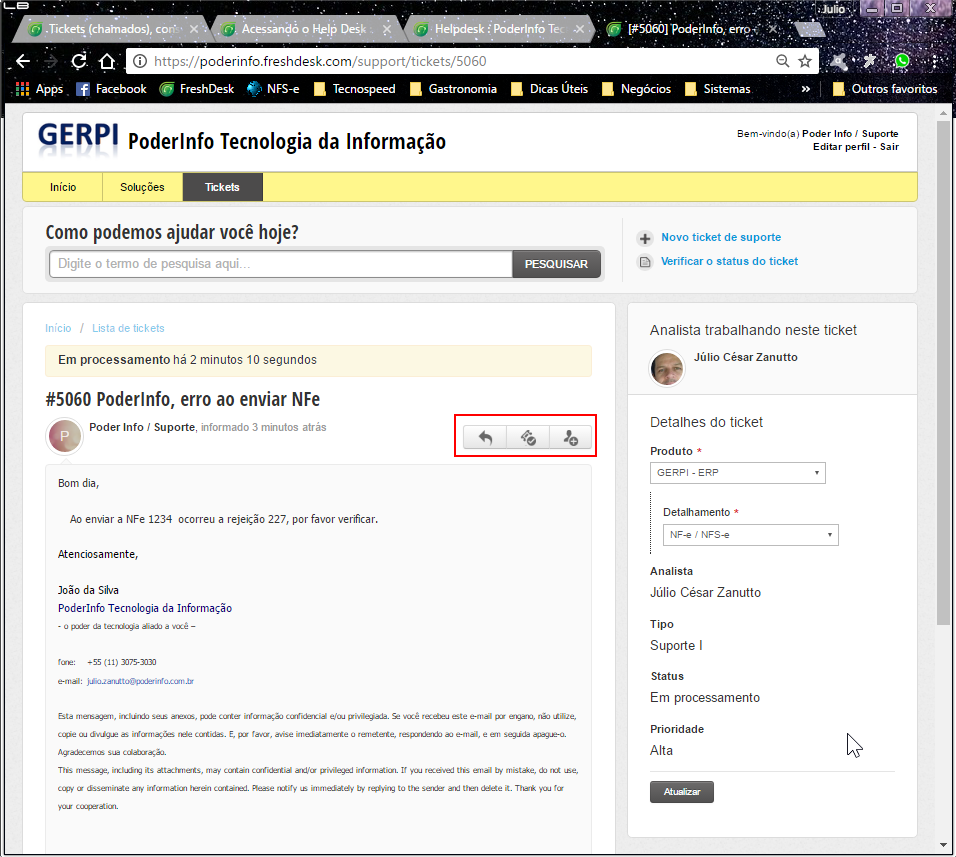The width and height of the screenshot is (956, 857).
Task: Reload the page with the refresh icon
Action: tap(79, 61)
